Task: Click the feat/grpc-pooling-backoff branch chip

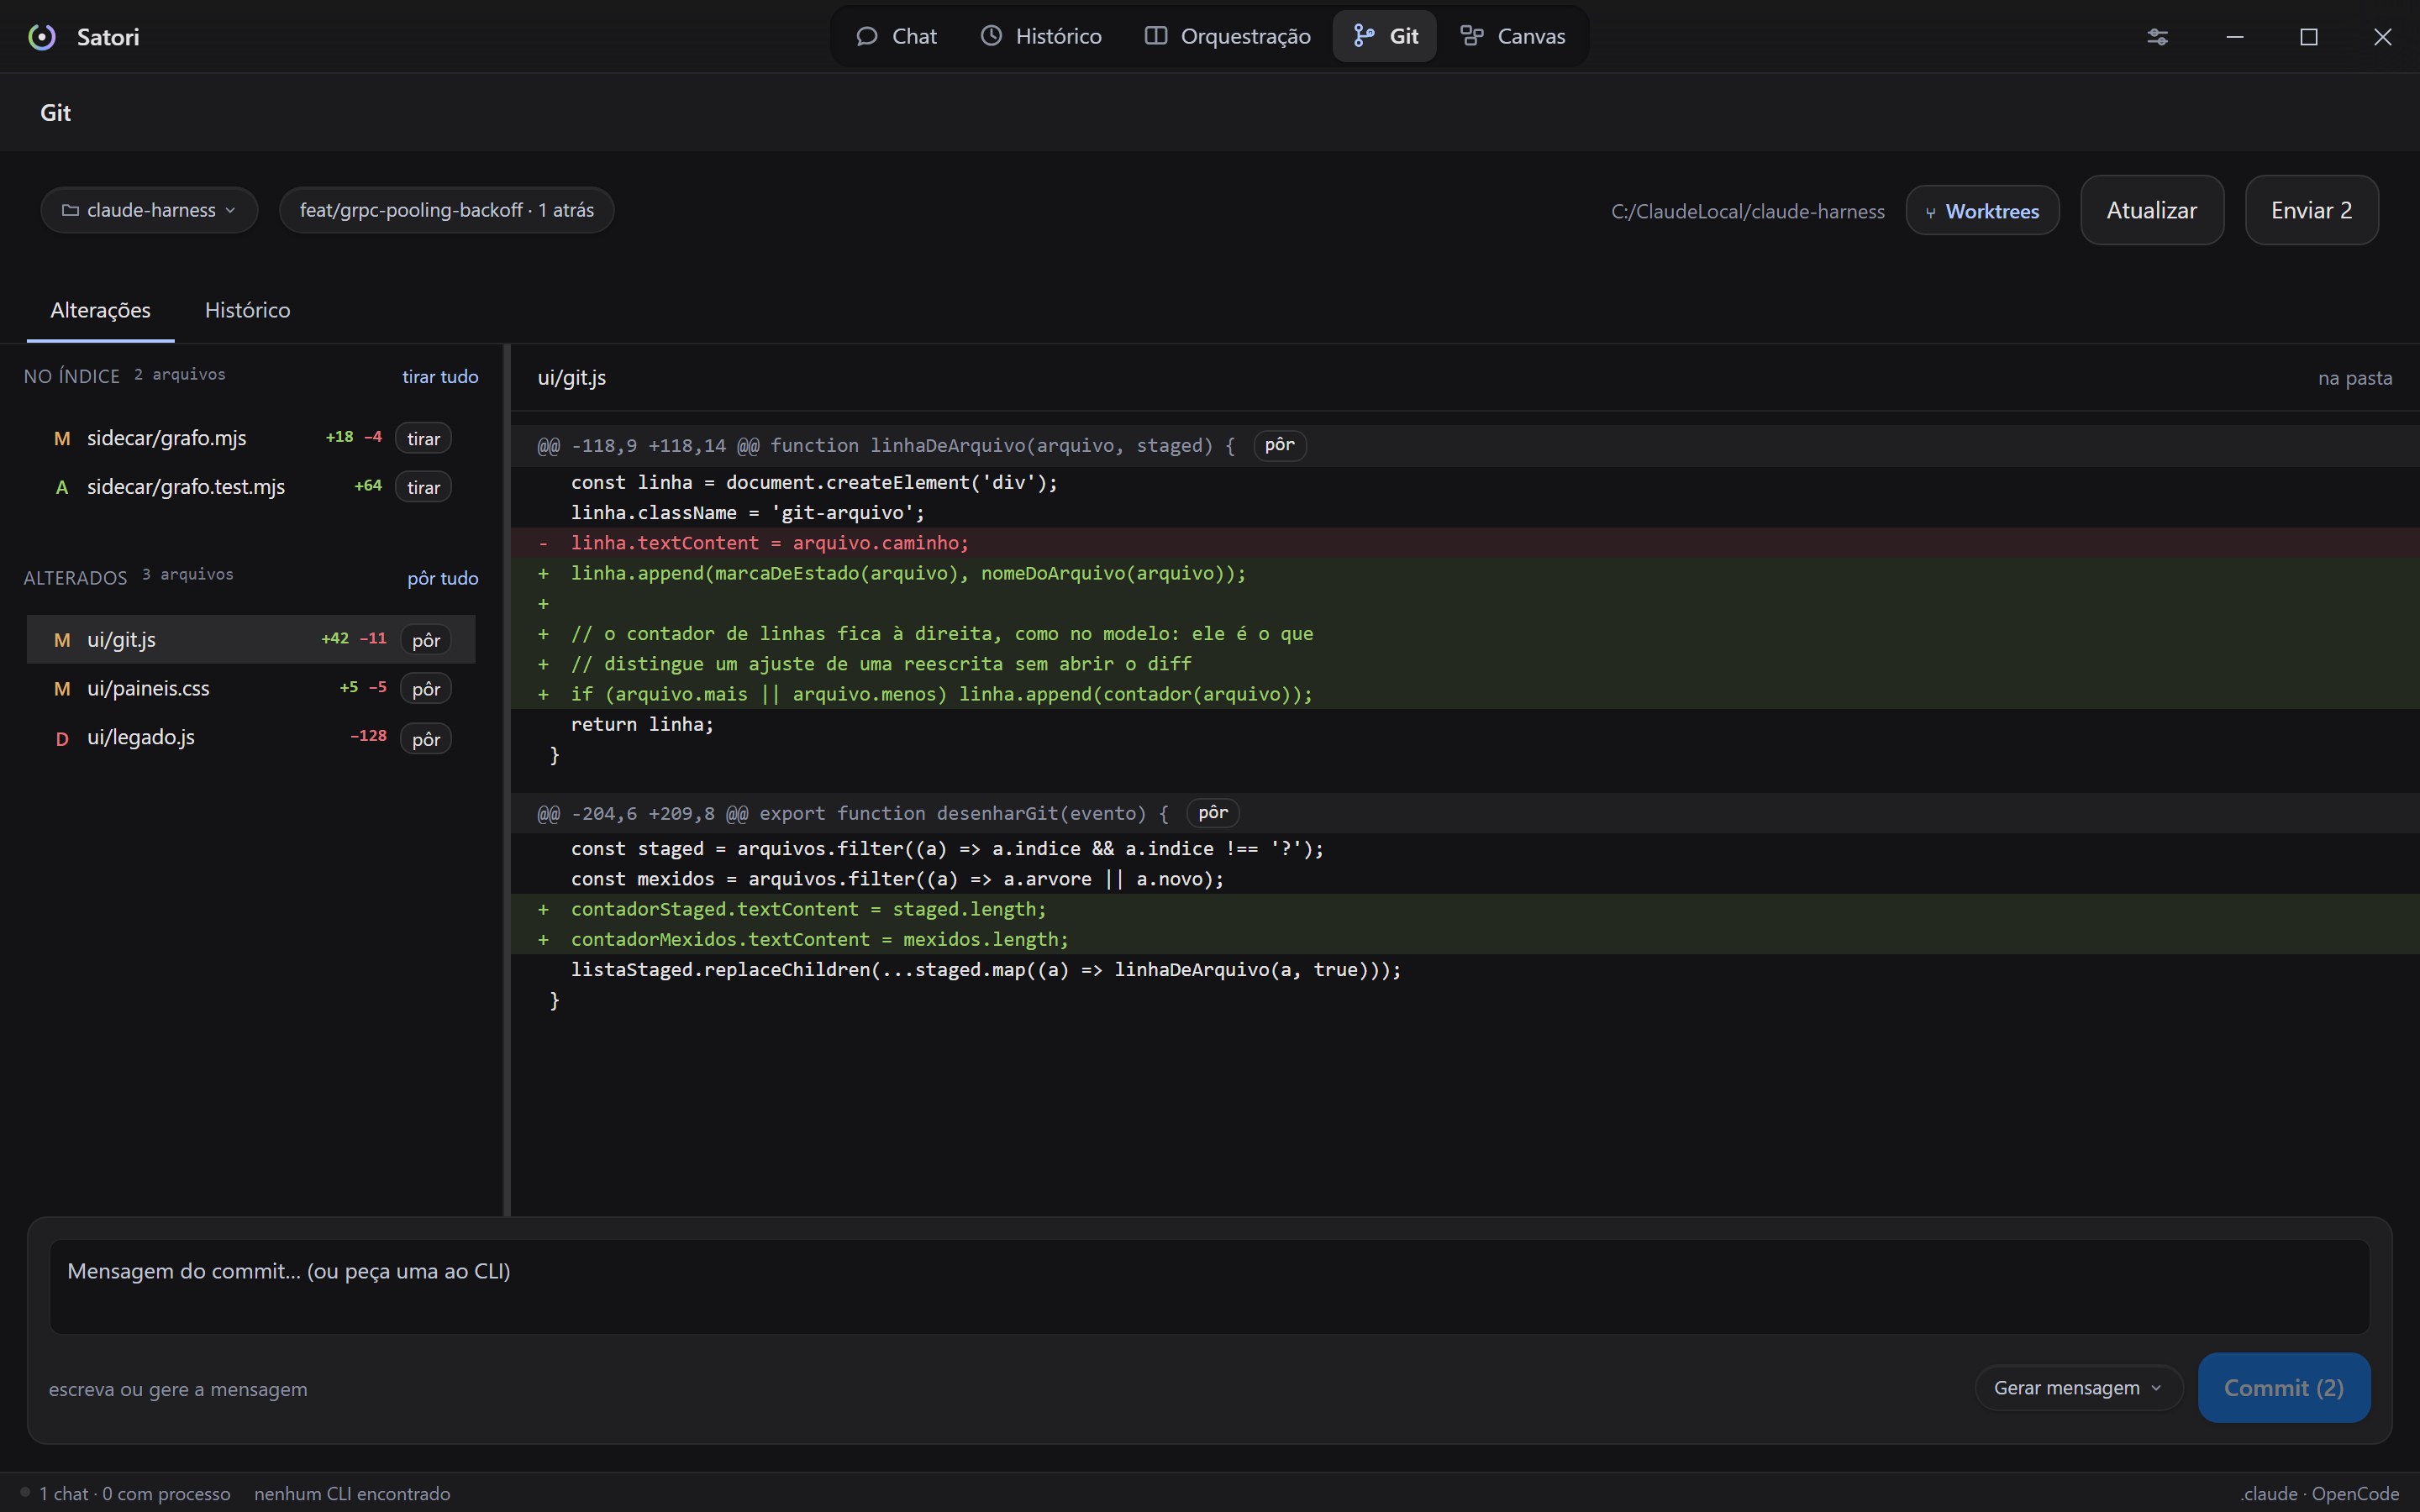Action: (x=446, y=210)
